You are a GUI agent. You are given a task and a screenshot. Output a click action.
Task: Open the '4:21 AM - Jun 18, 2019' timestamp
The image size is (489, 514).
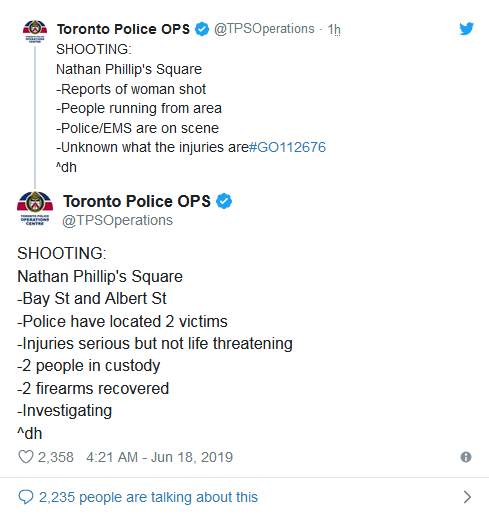pyautogui.click(x=159, y=457)
